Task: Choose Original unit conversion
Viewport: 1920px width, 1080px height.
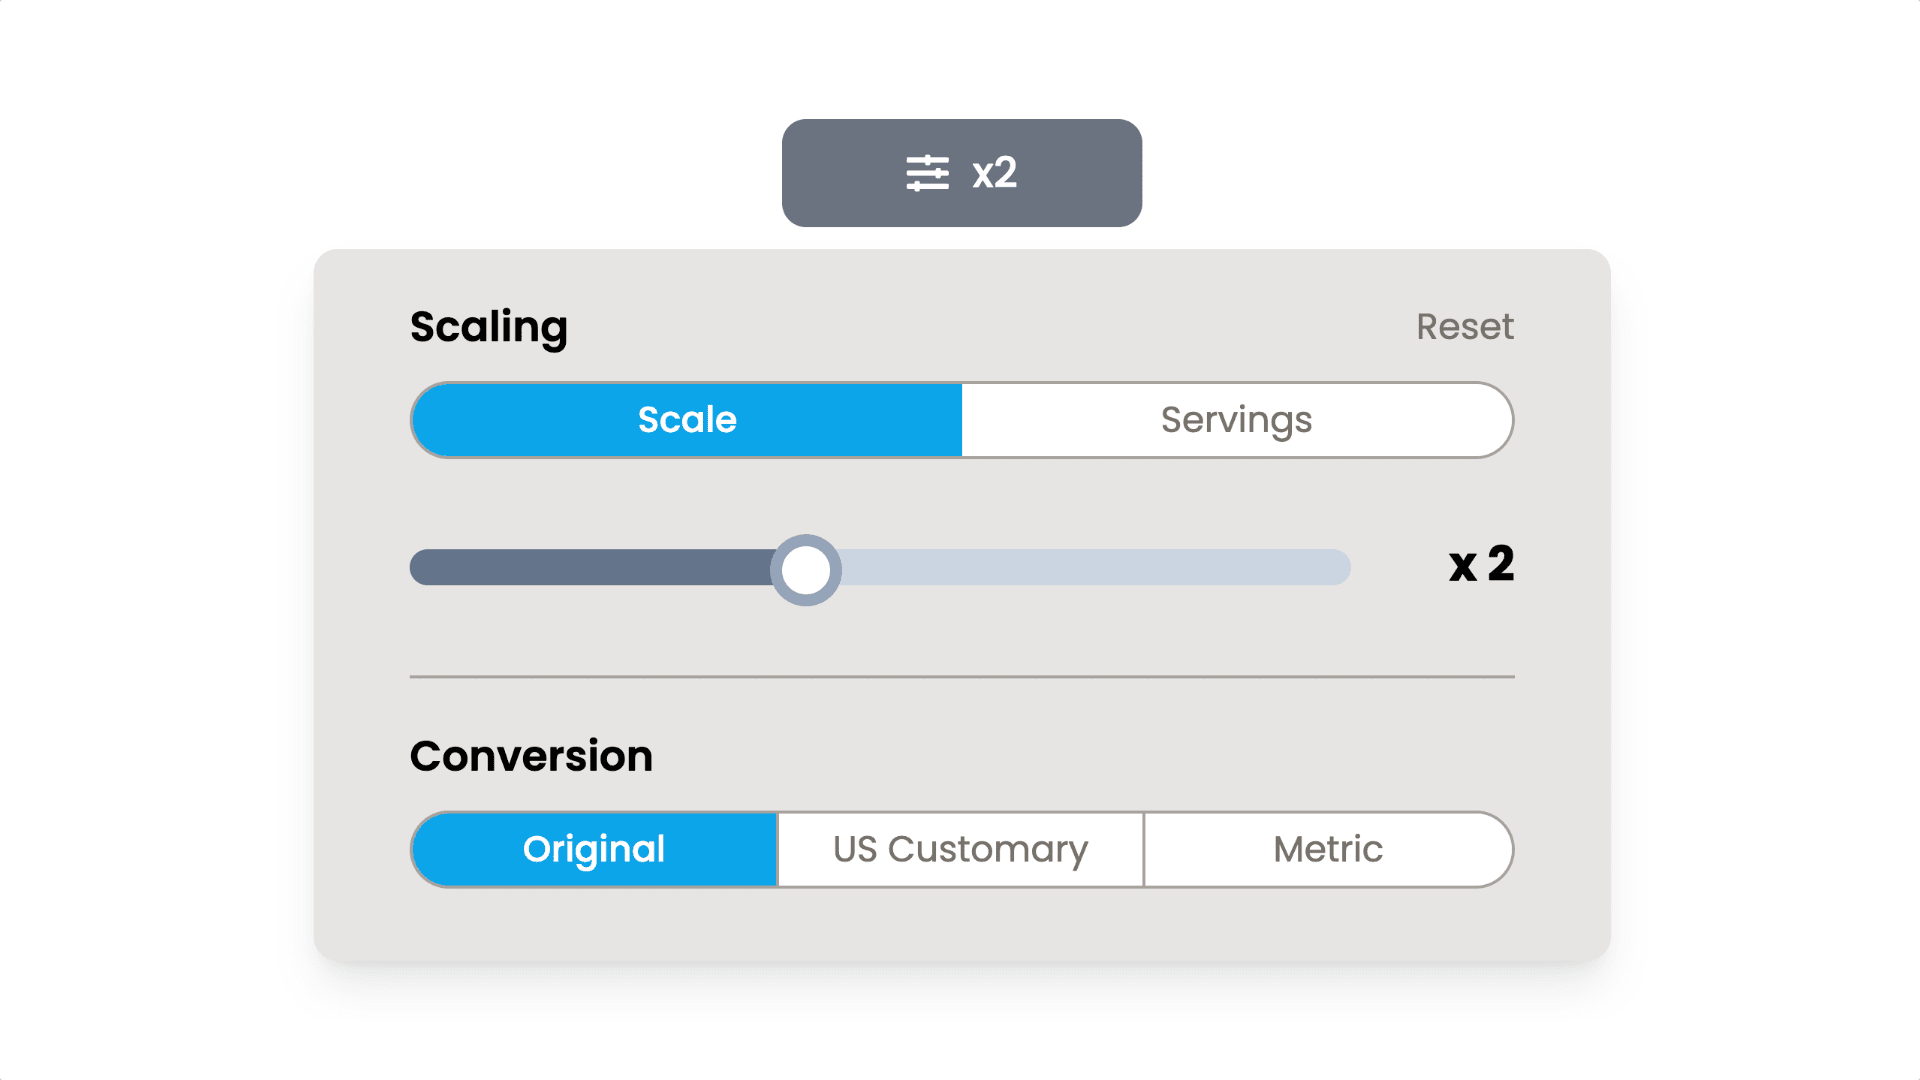Action: tap(594, 849)
